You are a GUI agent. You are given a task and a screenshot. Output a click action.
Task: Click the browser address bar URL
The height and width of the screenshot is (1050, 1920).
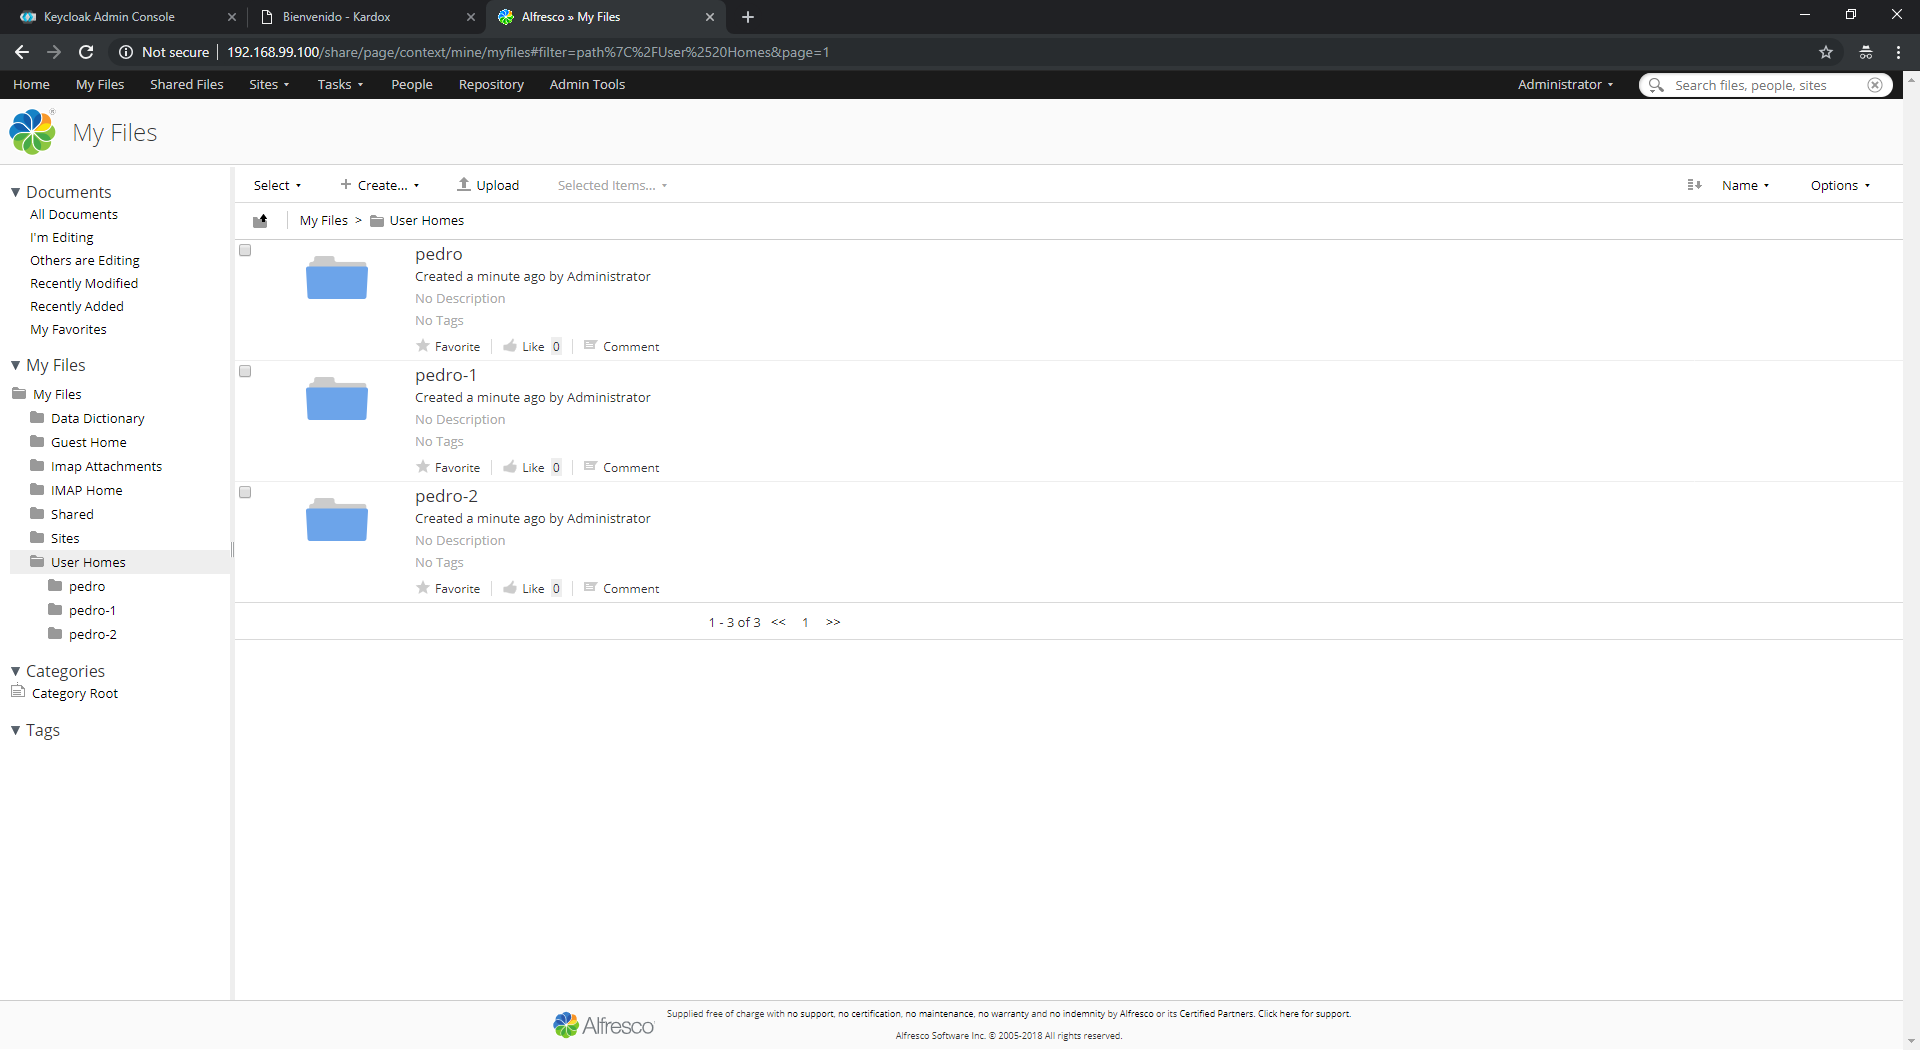(528, 52)
